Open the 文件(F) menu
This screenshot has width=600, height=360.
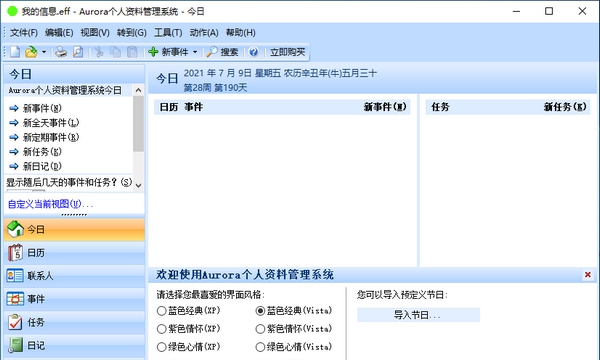pyautogui.click(x=24, y=33)
